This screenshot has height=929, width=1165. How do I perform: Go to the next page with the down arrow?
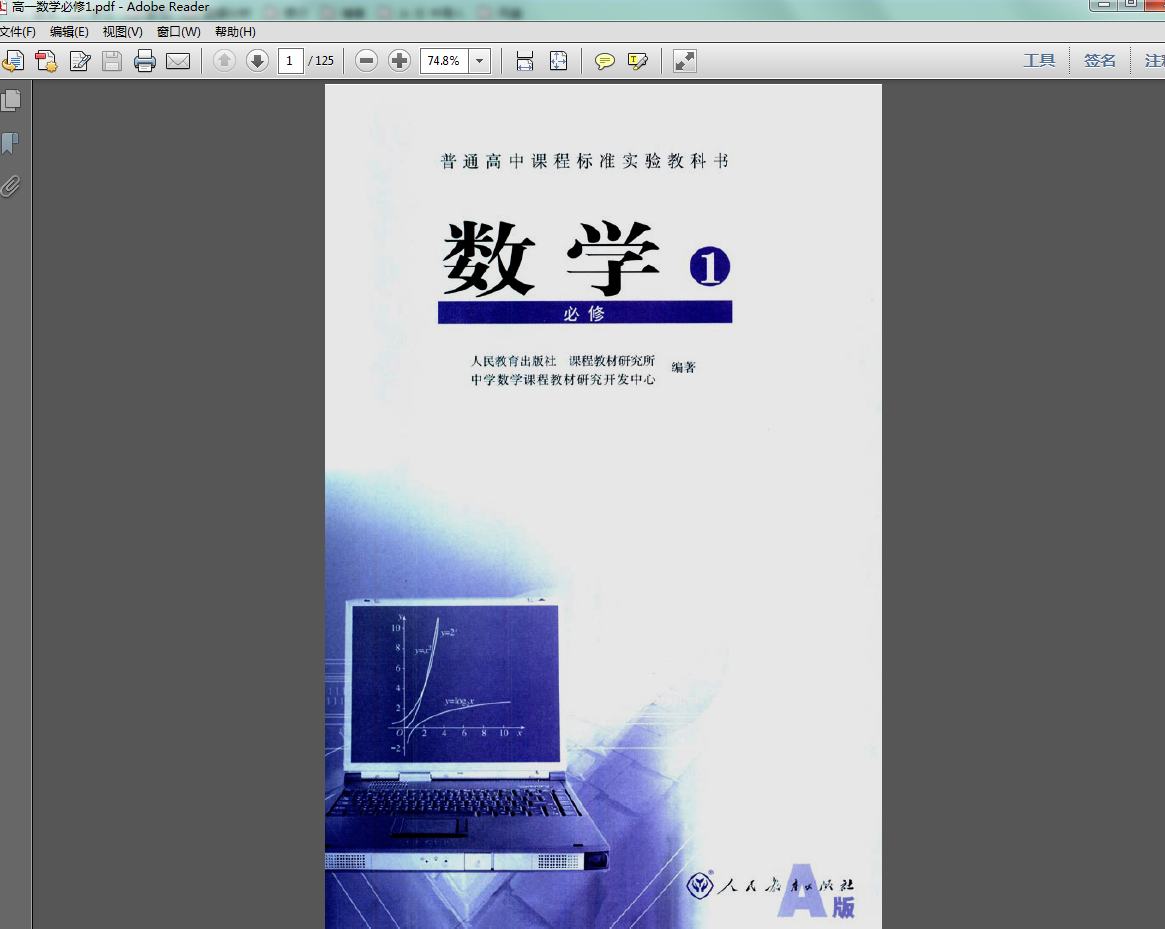pyautogui.click(x=257, y=61)
